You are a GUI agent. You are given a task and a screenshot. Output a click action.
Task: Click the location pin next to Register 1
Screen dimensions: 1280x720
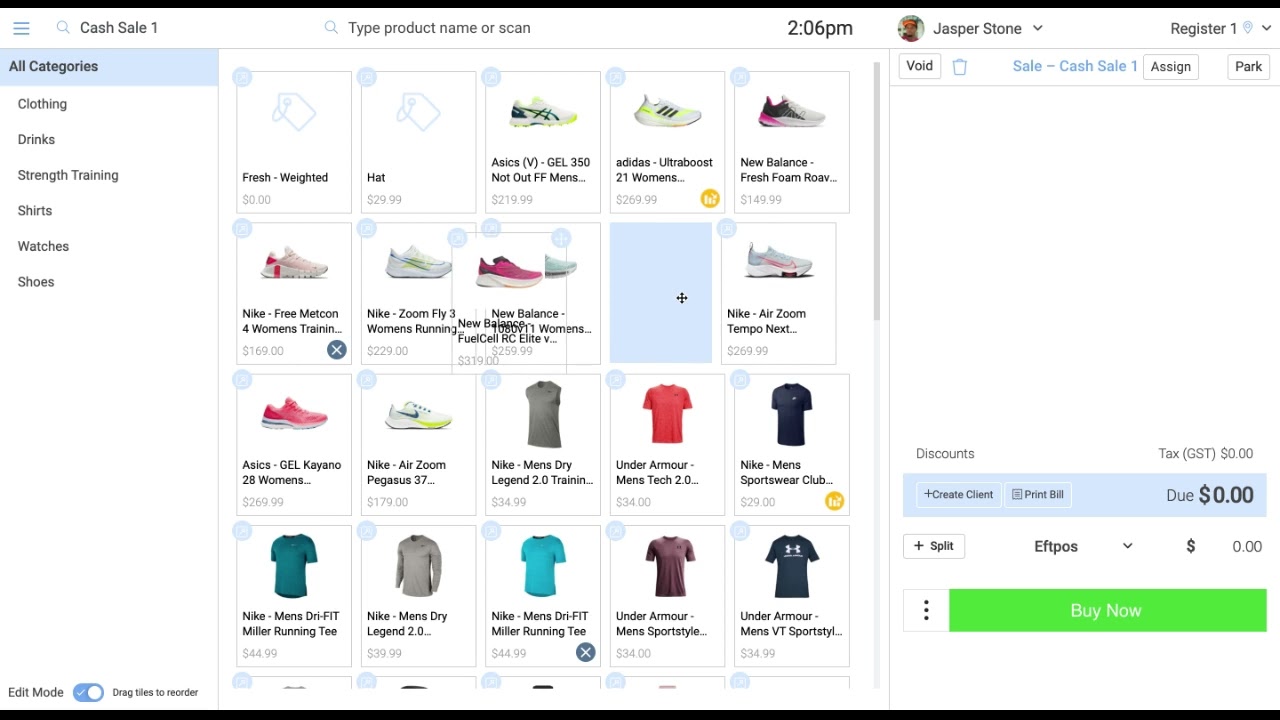[1248, 28]
